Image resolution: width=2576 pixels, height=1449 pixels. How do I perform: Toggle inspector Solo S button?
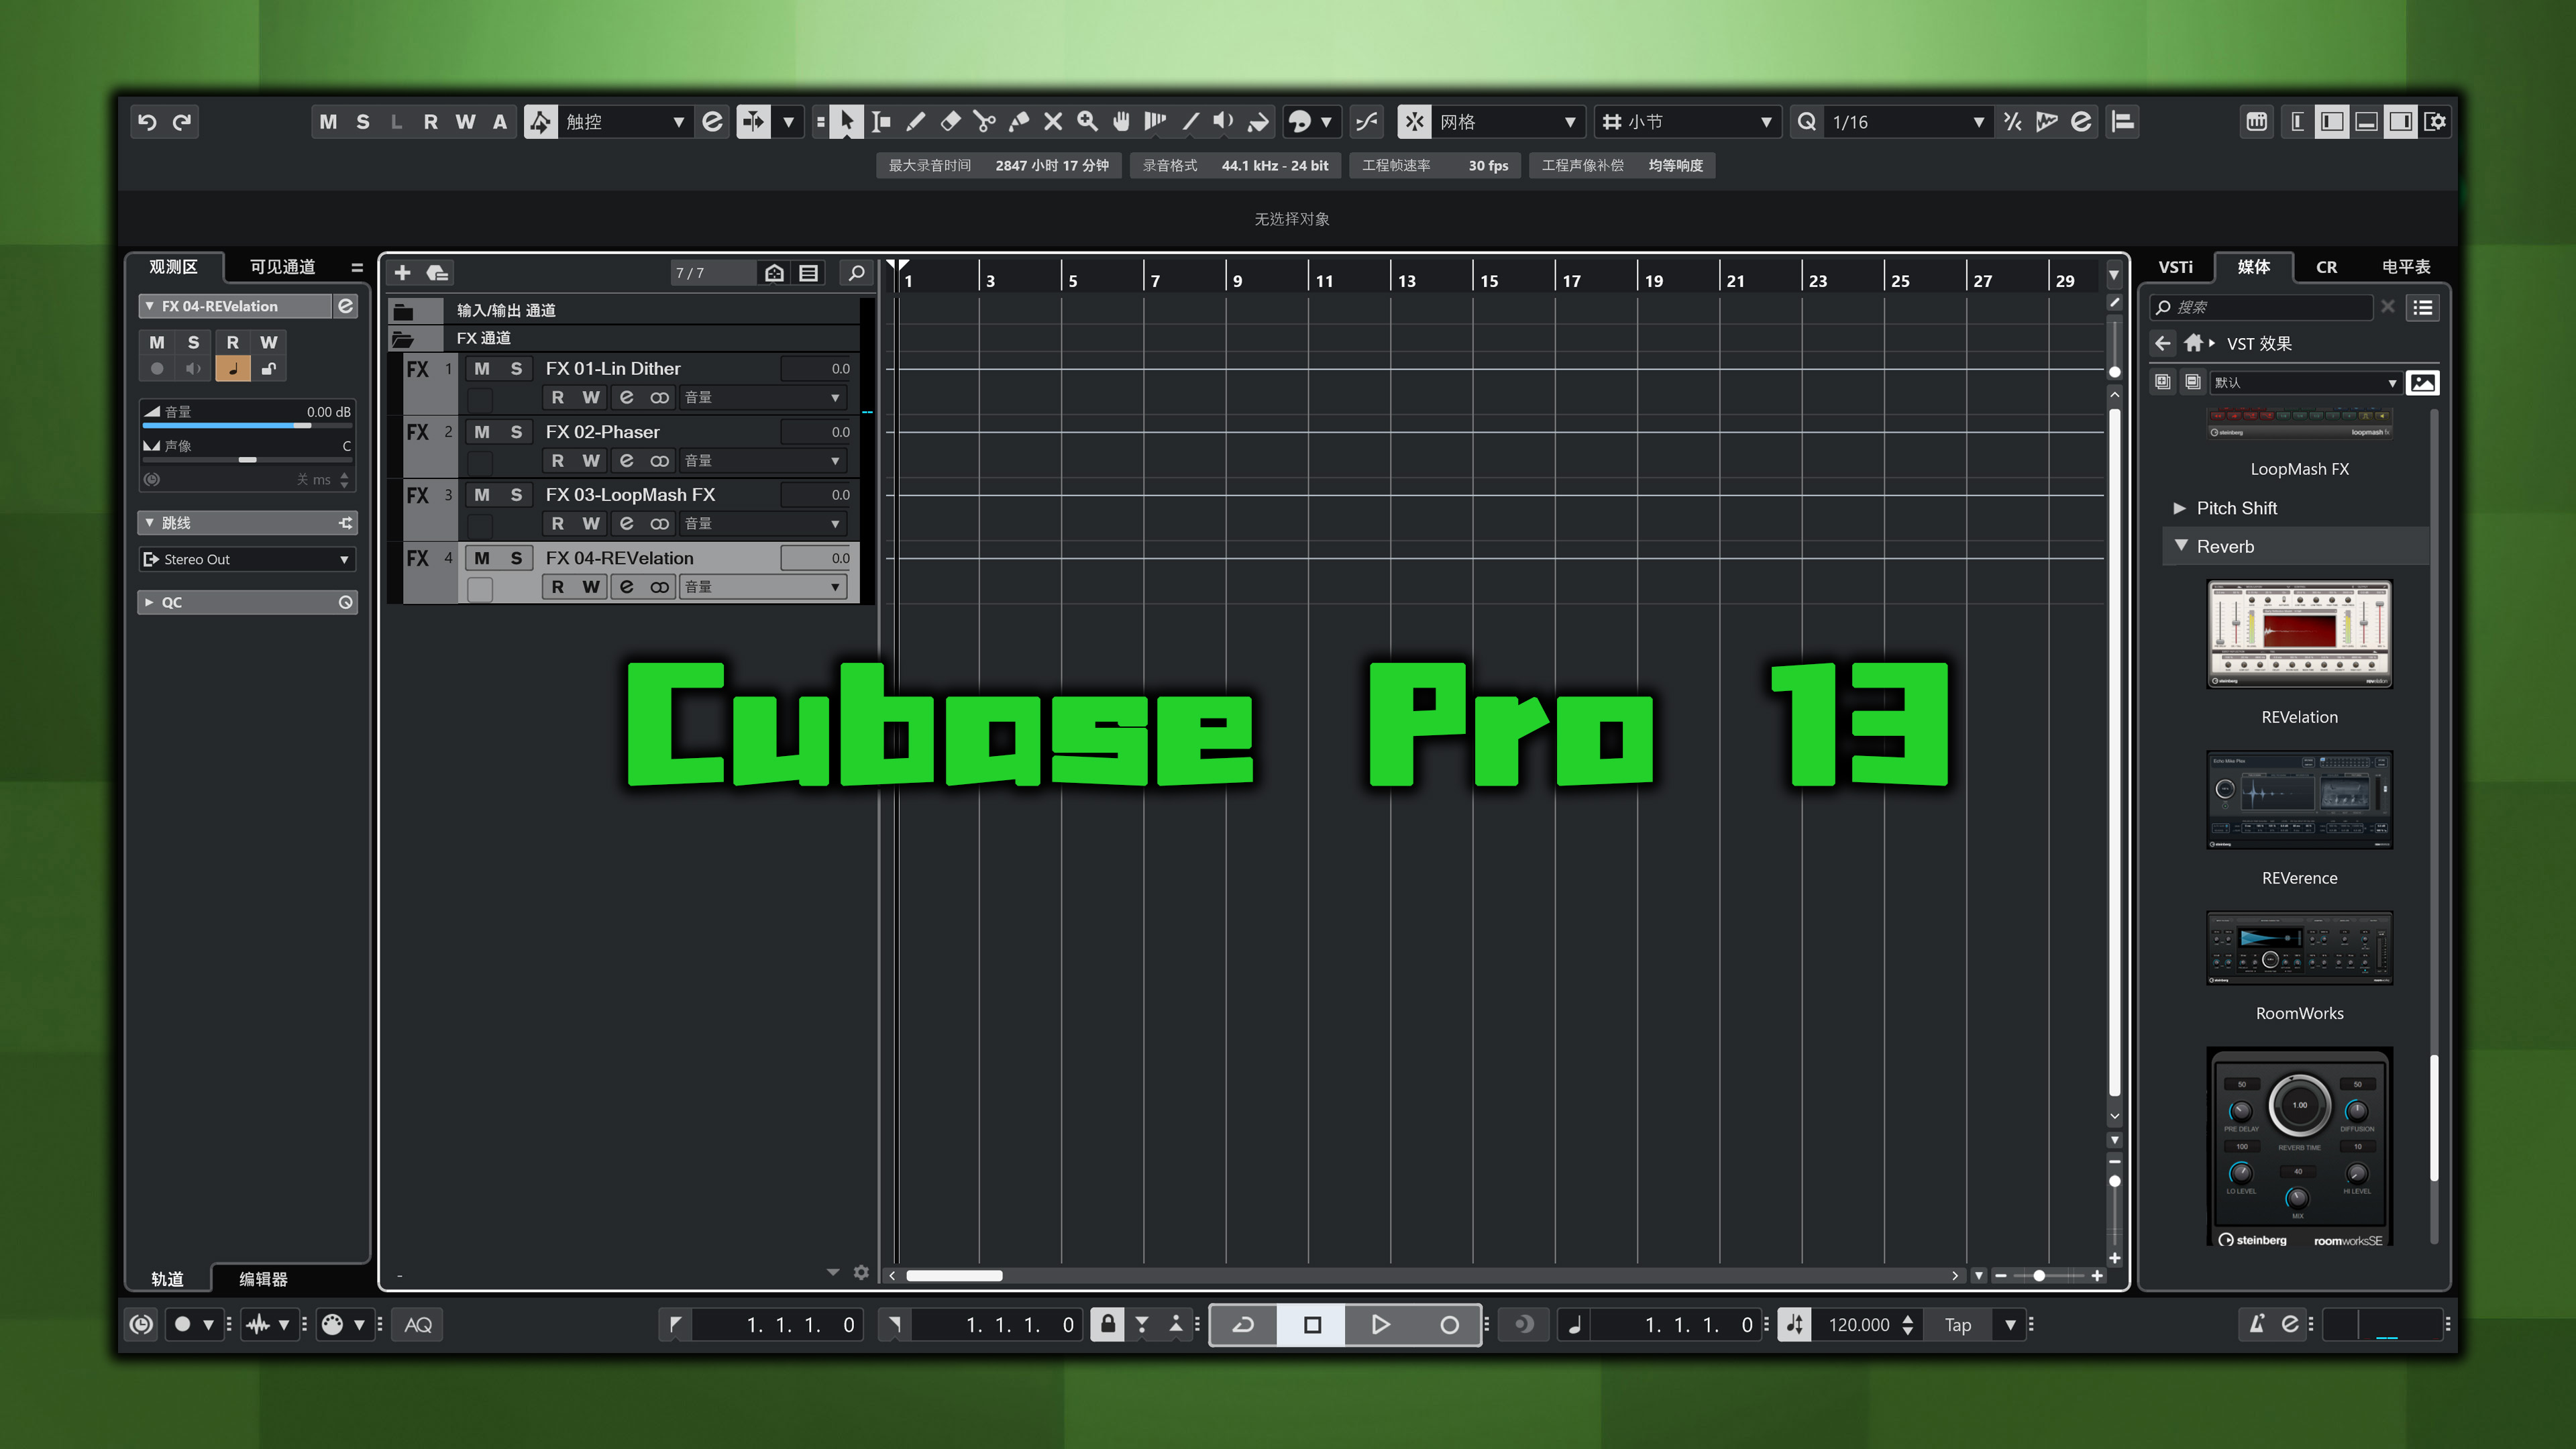click(193, 342)
